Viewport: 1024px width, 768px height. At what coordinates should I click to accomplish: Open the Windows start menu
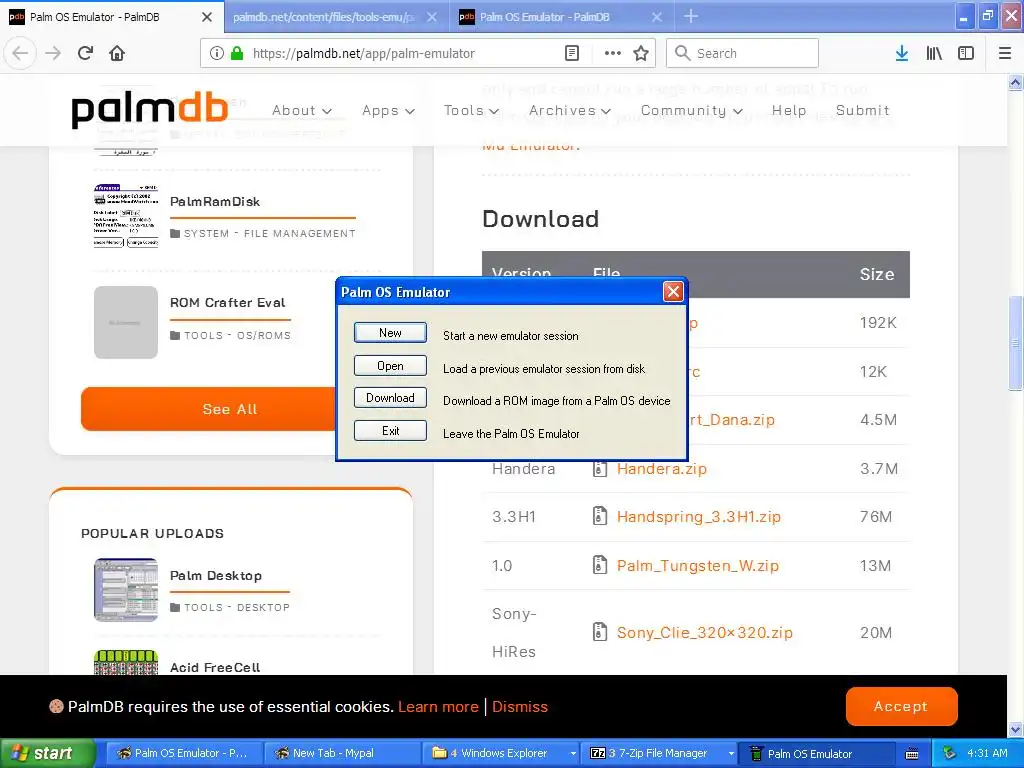click(x=46, y=753)
